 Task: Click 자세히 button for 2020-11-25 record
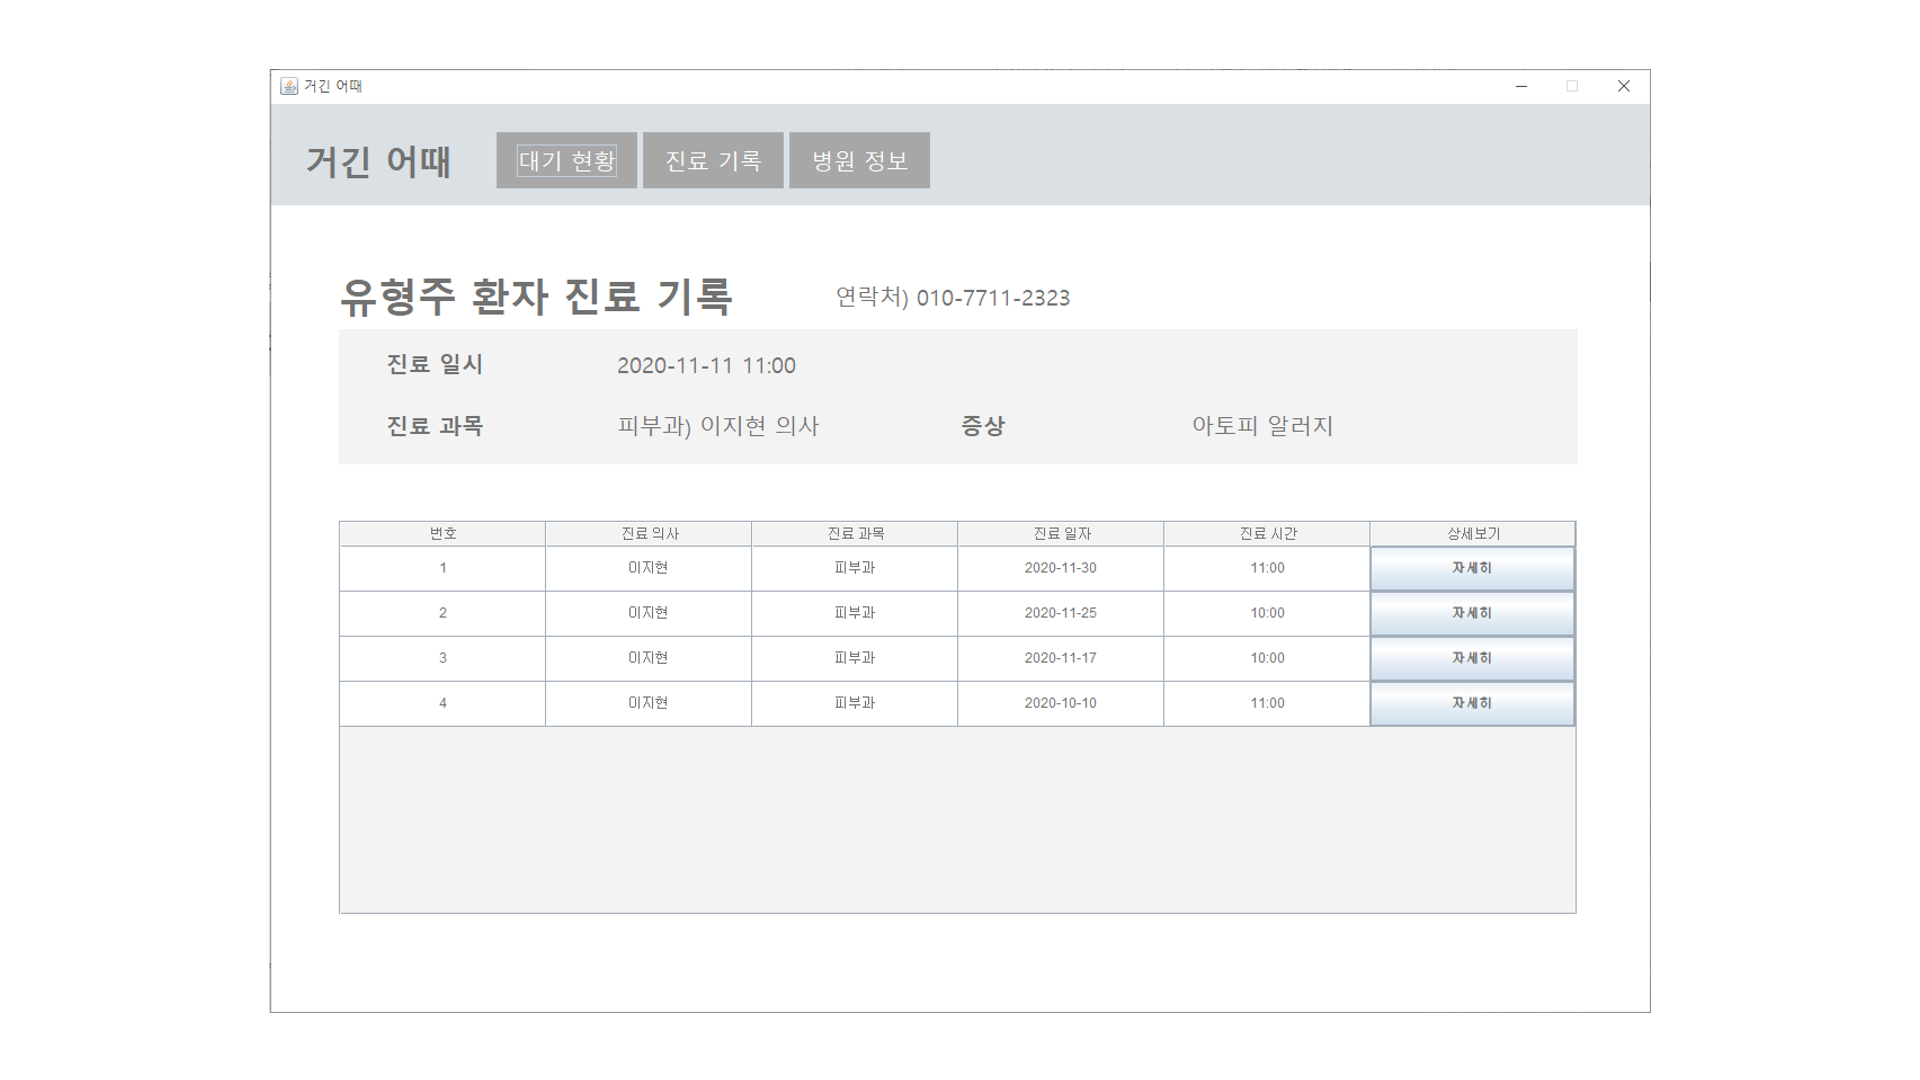click(x=1472, y=613)
